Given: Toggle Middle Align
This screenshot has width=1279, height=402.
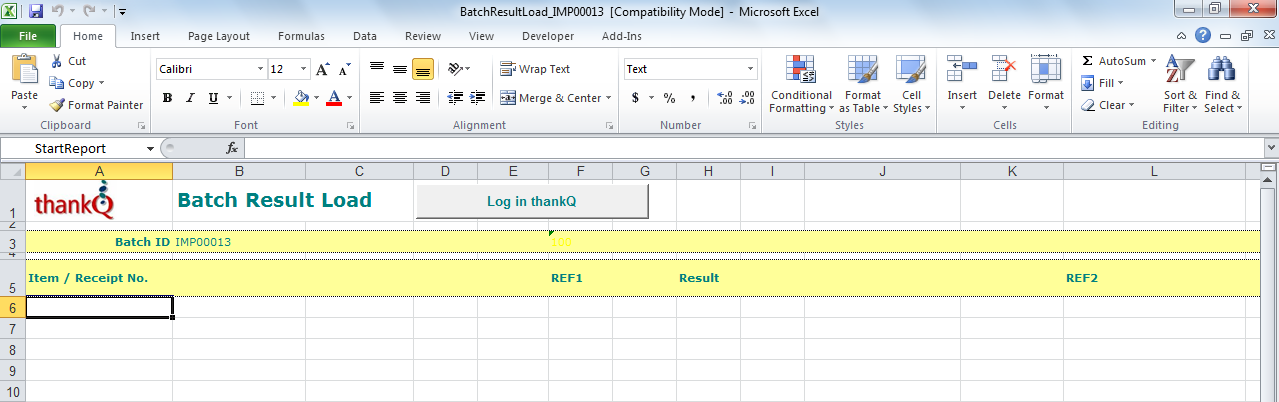Looking at the screenshot, I should click(399, 69).
